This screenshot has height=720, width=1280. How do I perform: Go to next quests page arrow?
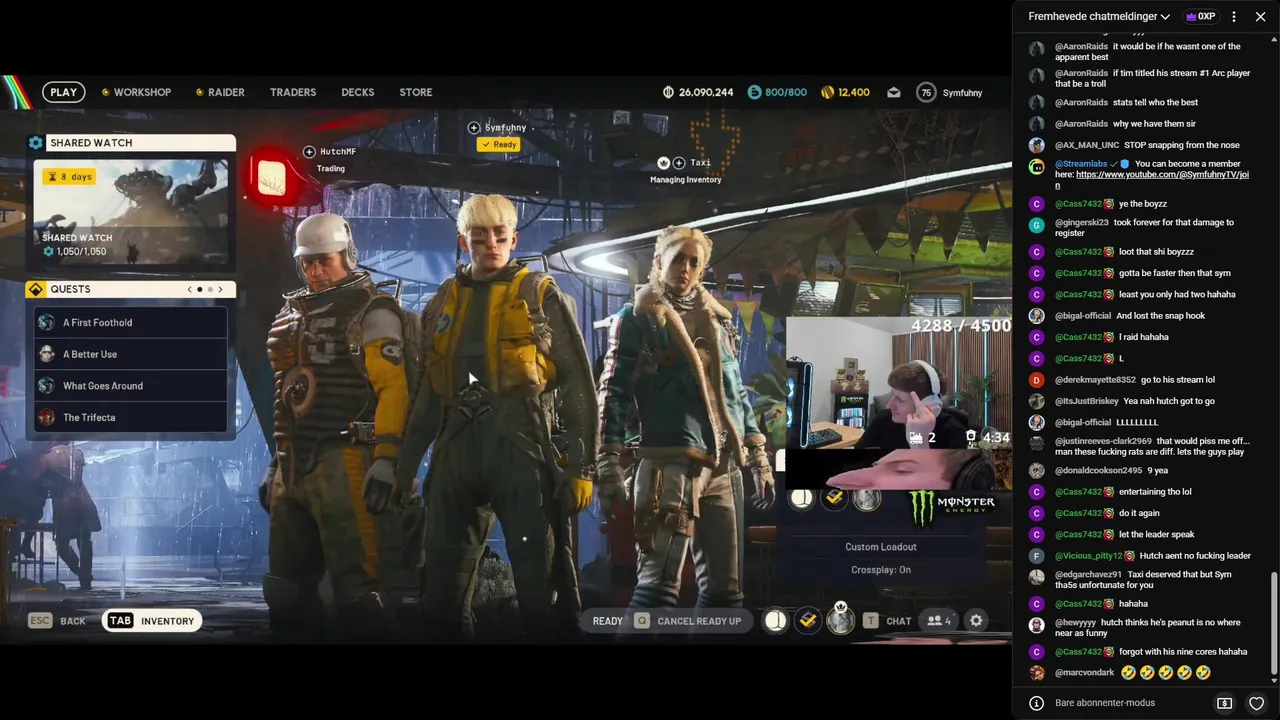(x=220, y=289)
